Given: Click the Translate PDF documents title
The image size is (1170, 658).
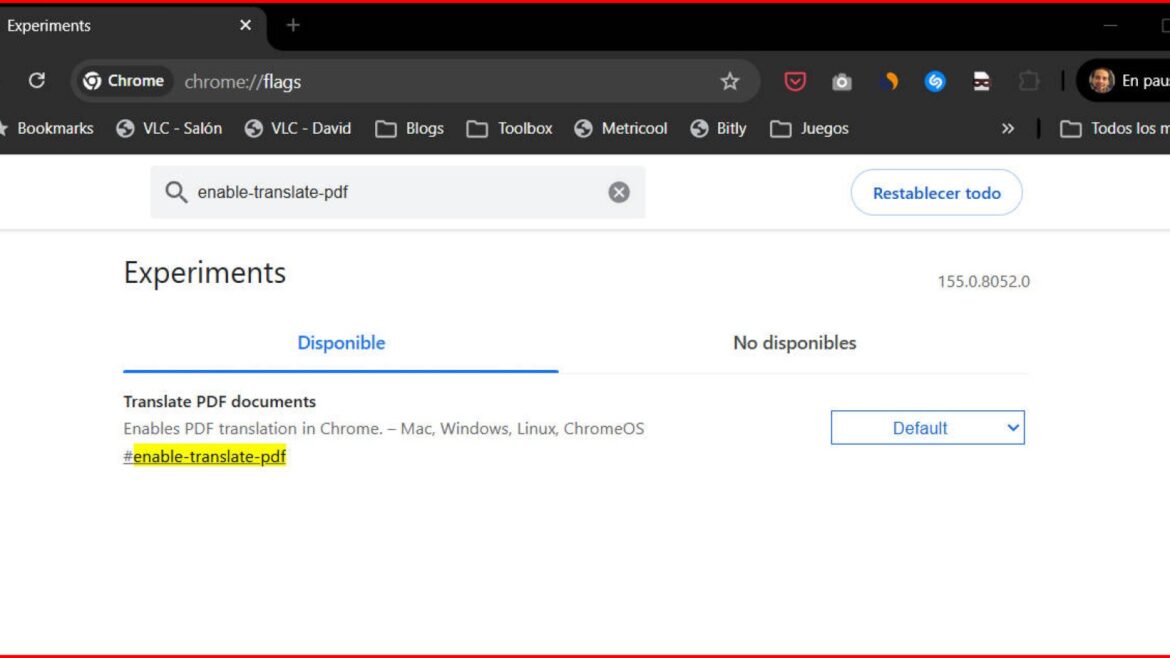Looking at the screenshot, I should pyautogui.click(x=219, y=401).
